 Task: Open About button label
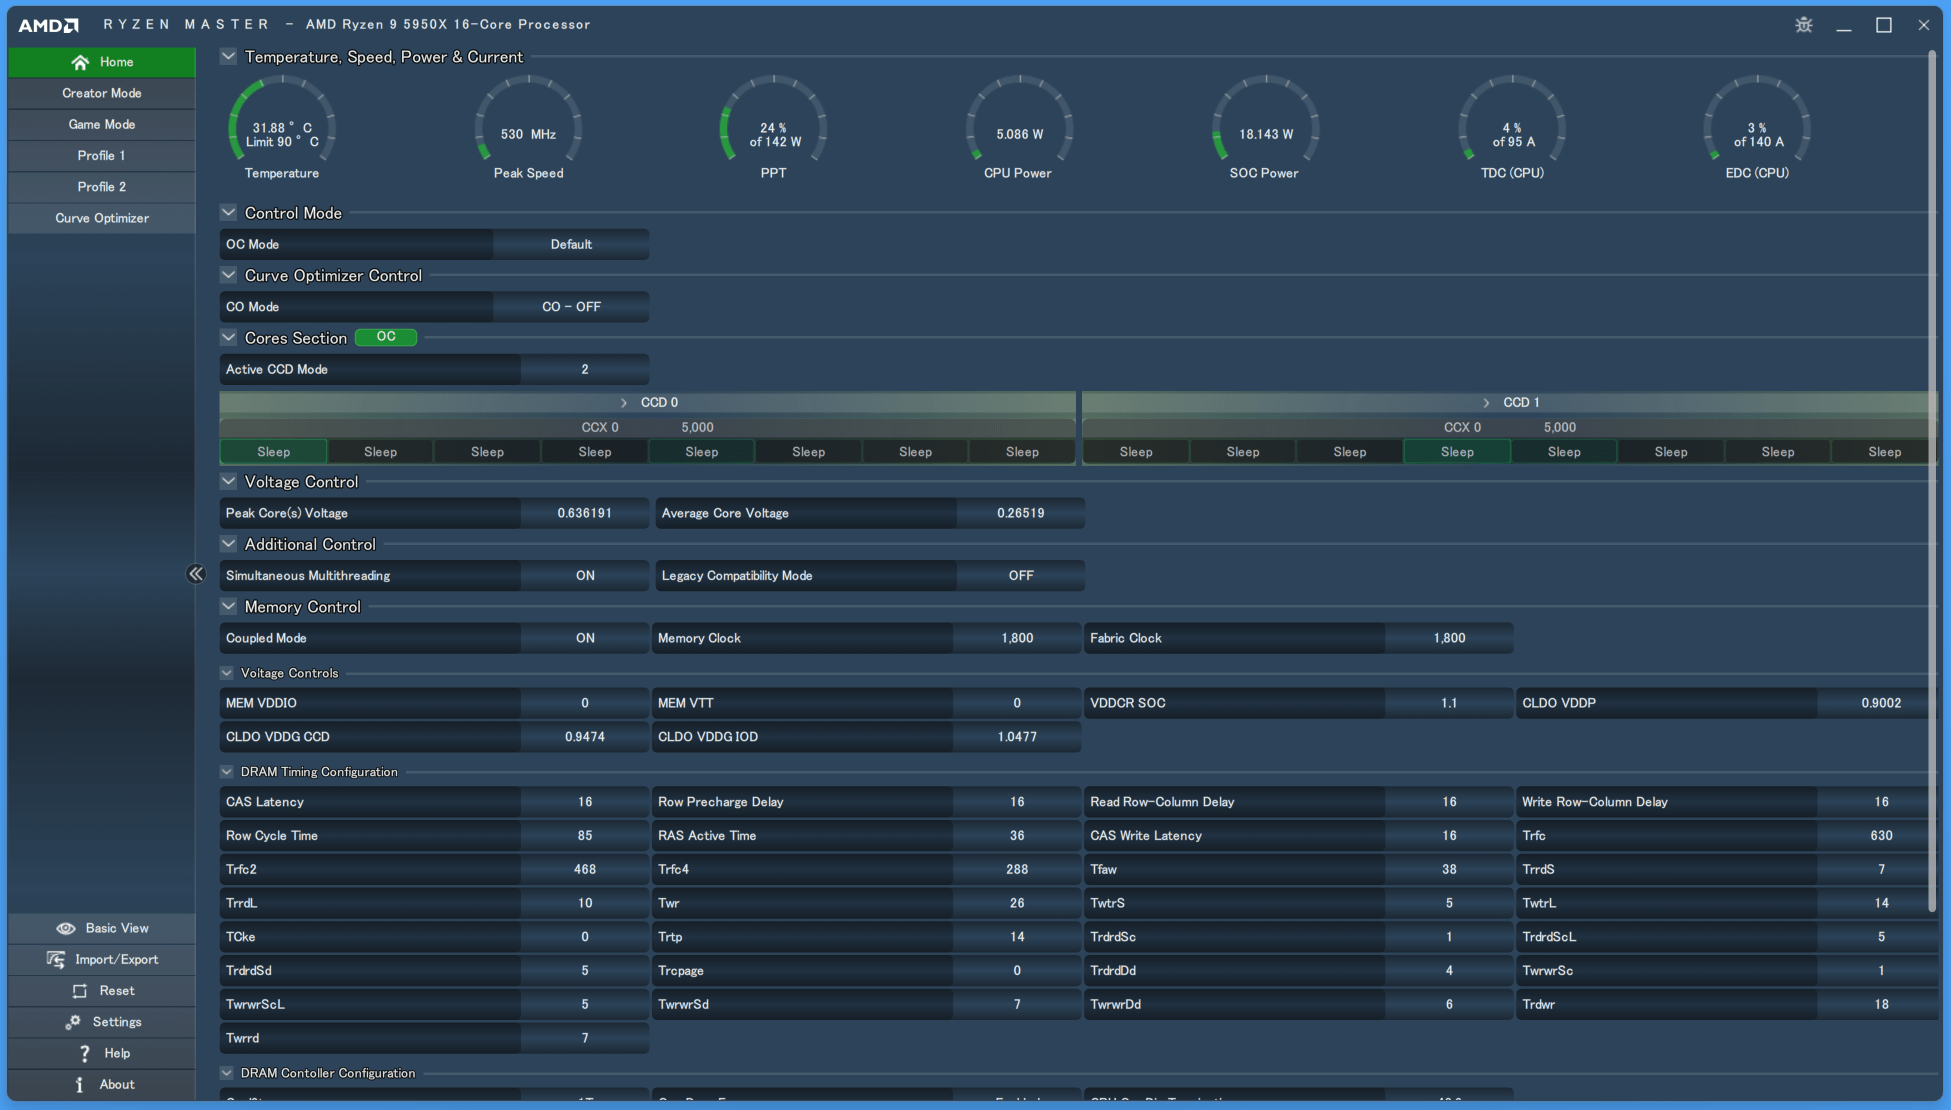tap(117, 1084)
